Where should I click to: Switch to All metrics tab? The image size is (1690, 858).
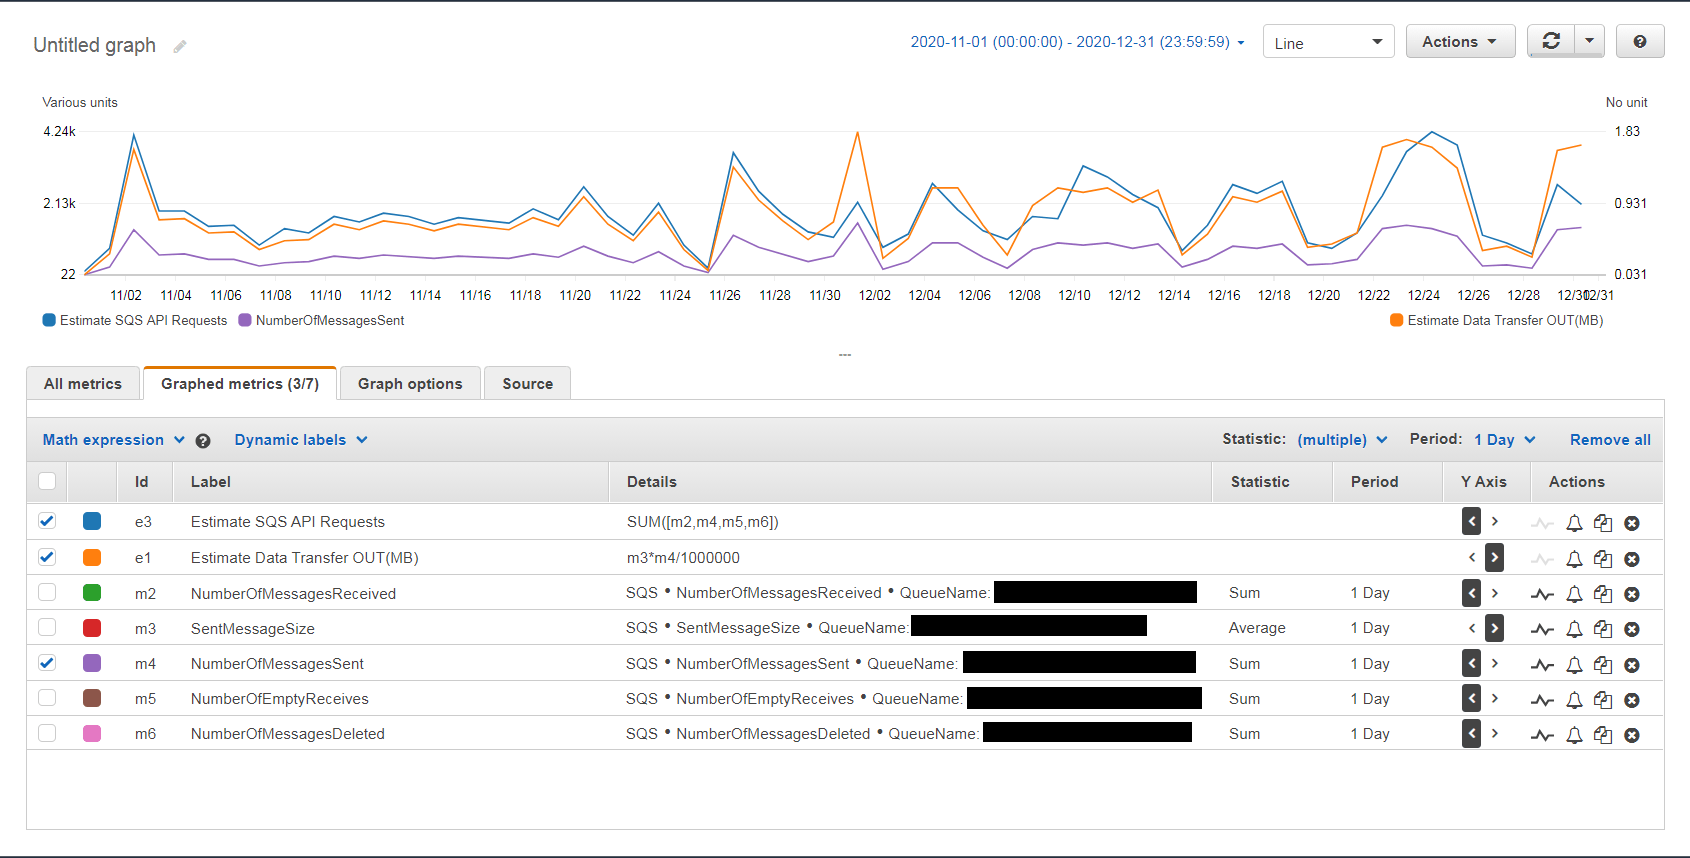83,384
